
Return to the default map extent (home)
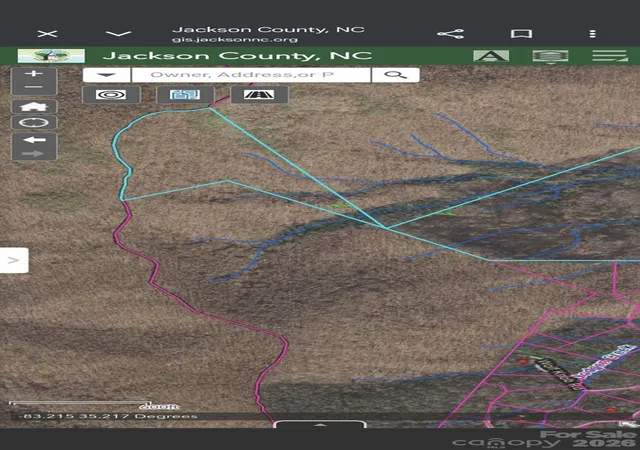pyautogui.click(x=34, y=107)
